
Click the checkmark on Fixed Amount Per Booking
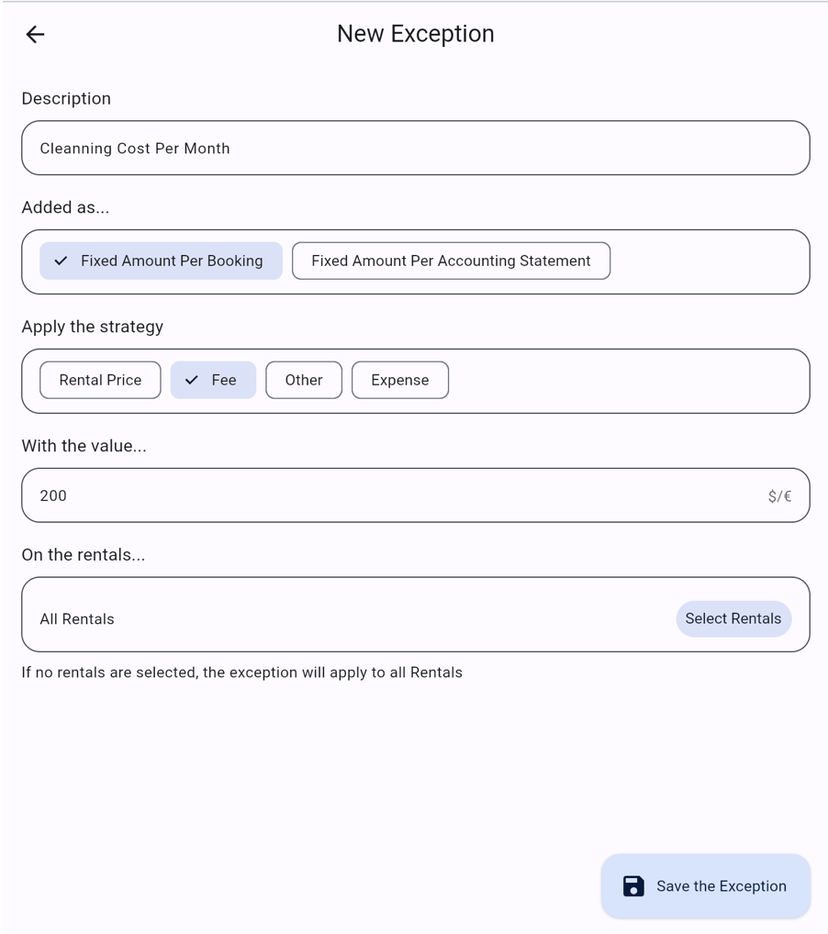point(61,261)
